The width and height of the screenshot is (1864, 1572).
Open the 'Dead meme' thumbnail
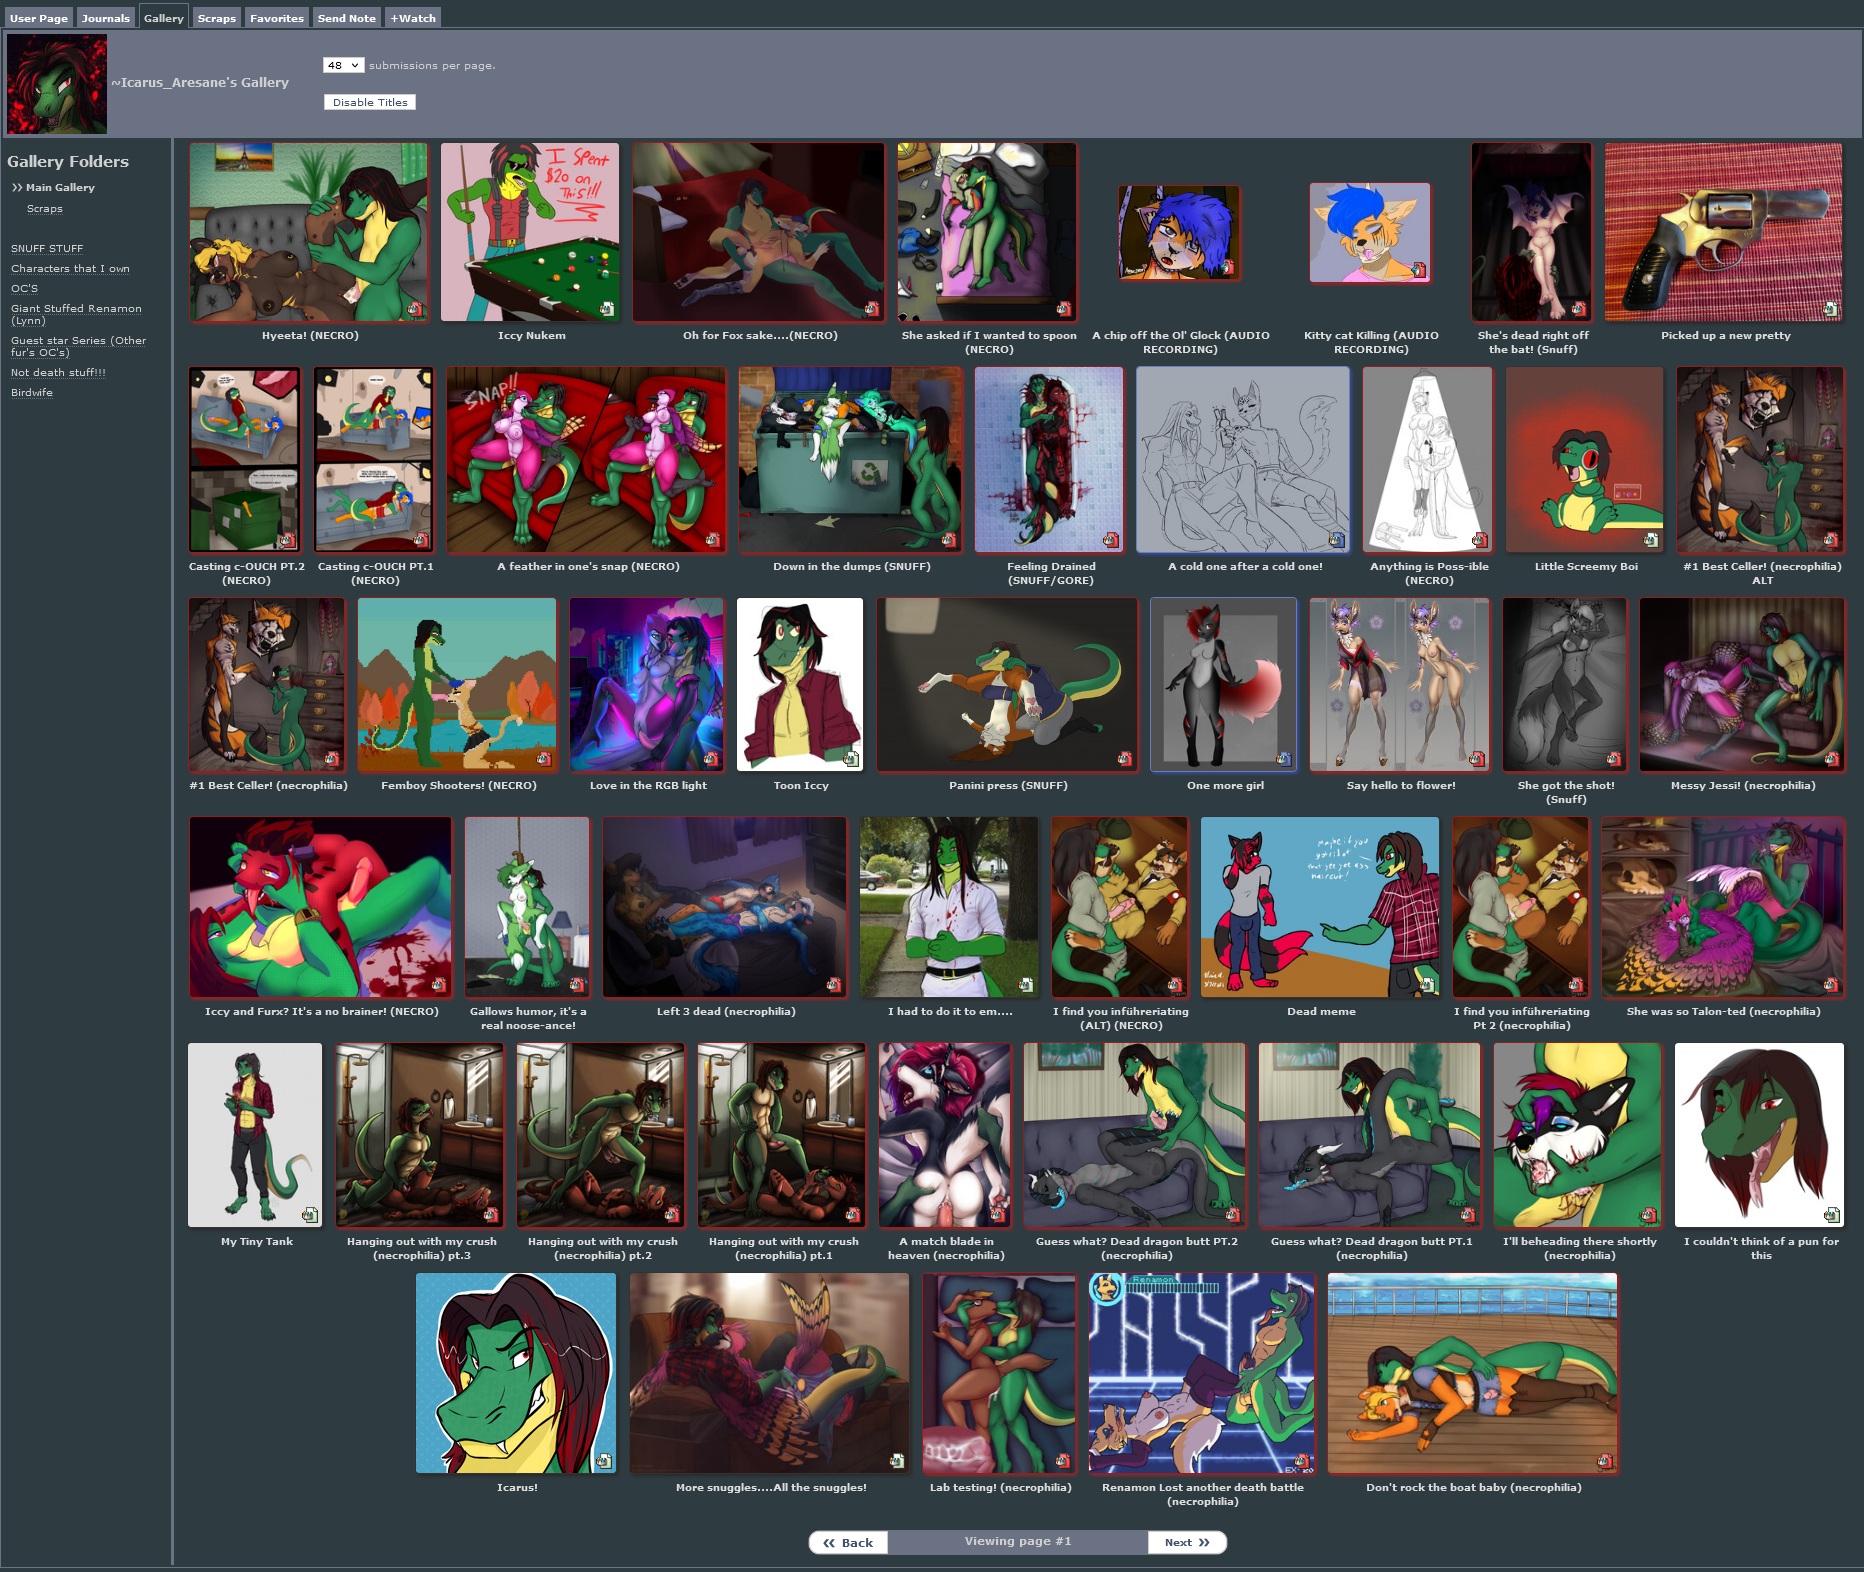(x=1320, y=907)
